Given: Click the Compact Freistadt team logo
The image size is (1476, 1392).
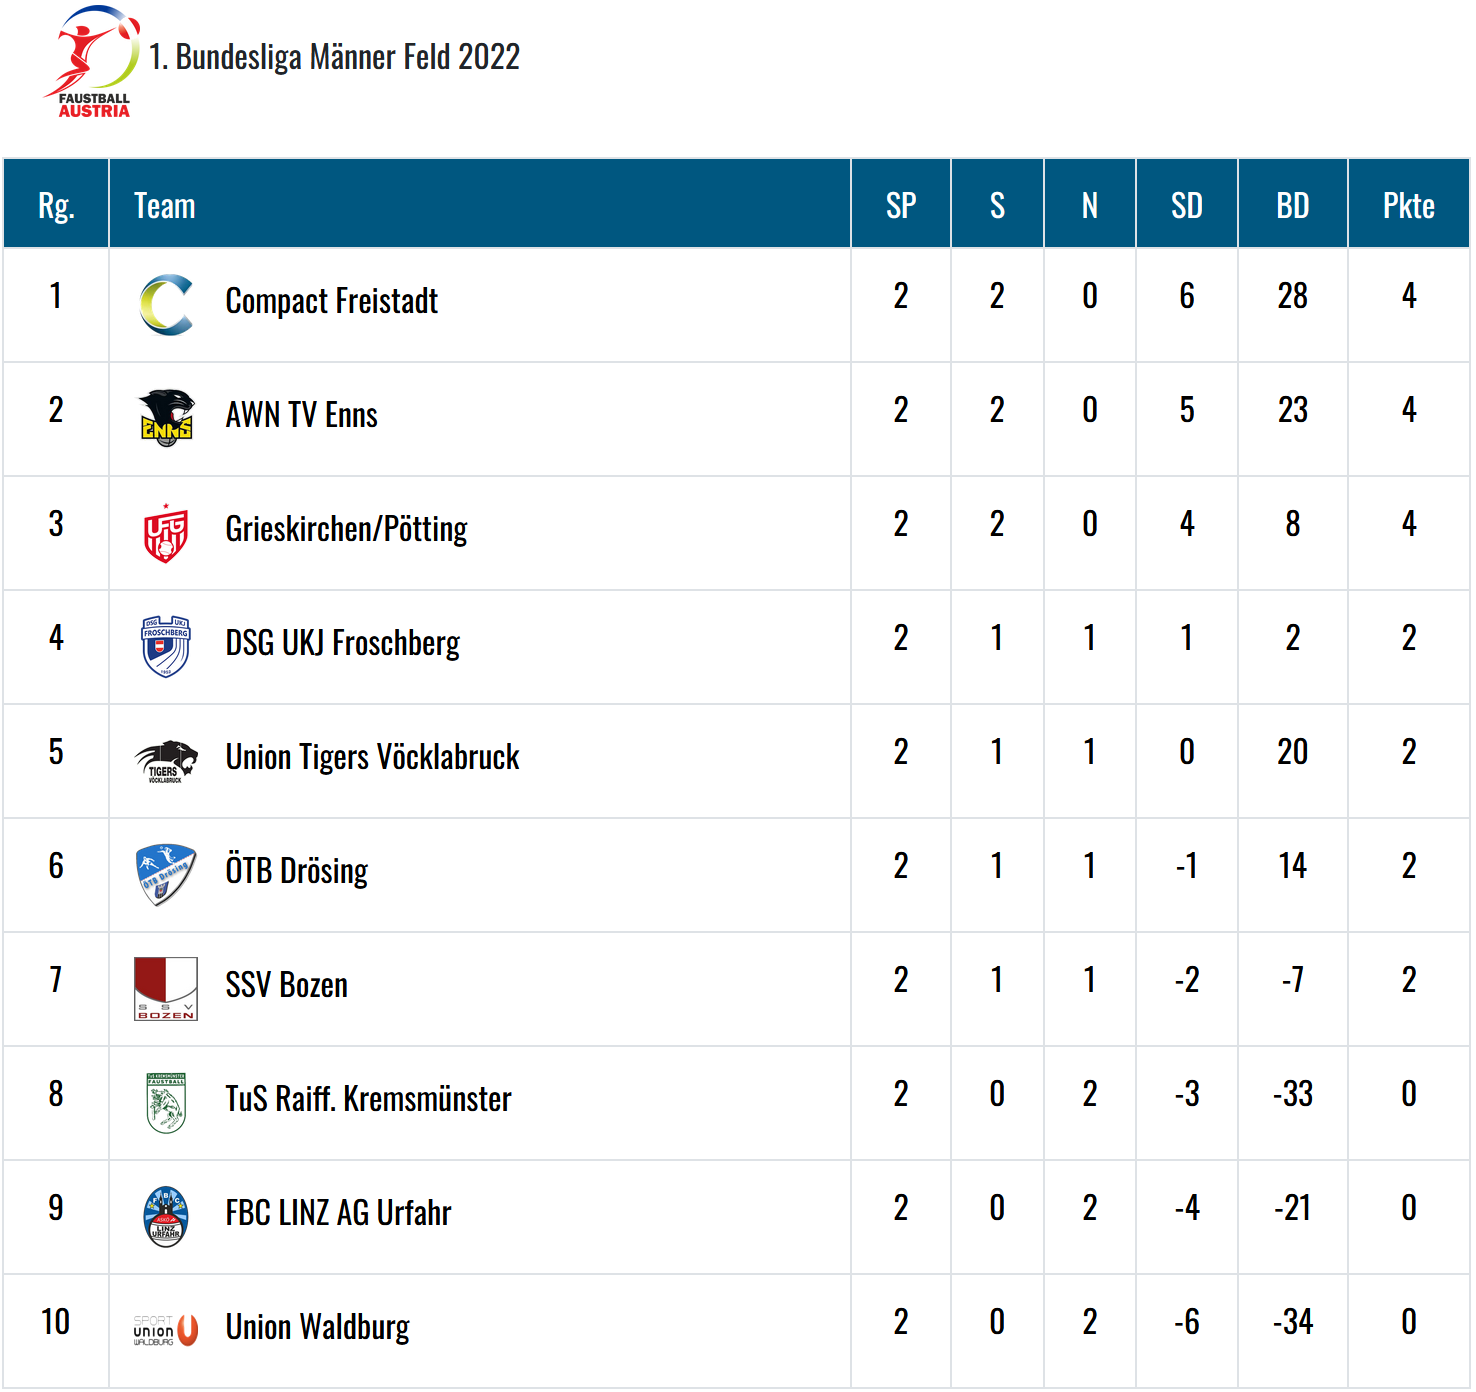Looking at the screenshot, I should point(166,305).
